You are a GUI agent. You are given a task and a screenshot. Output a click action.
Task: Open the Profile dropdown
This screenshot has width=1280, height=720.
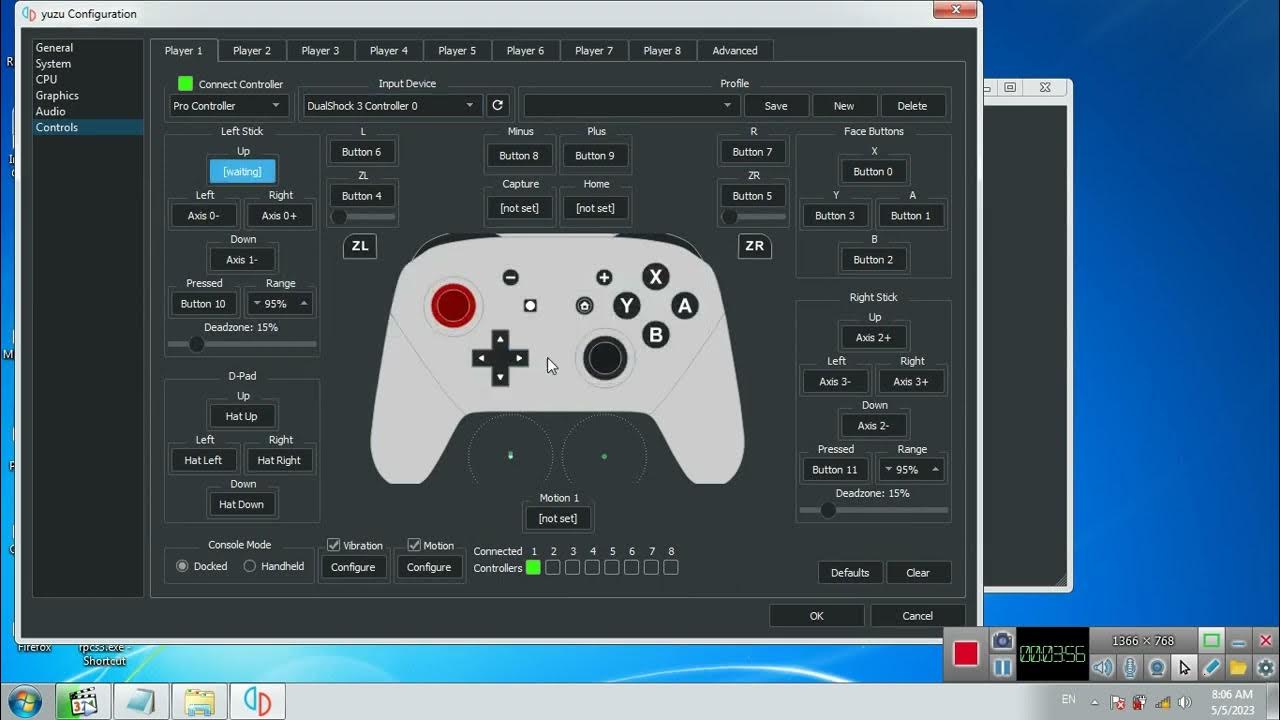pyautogui.click(x=631, y=105)
